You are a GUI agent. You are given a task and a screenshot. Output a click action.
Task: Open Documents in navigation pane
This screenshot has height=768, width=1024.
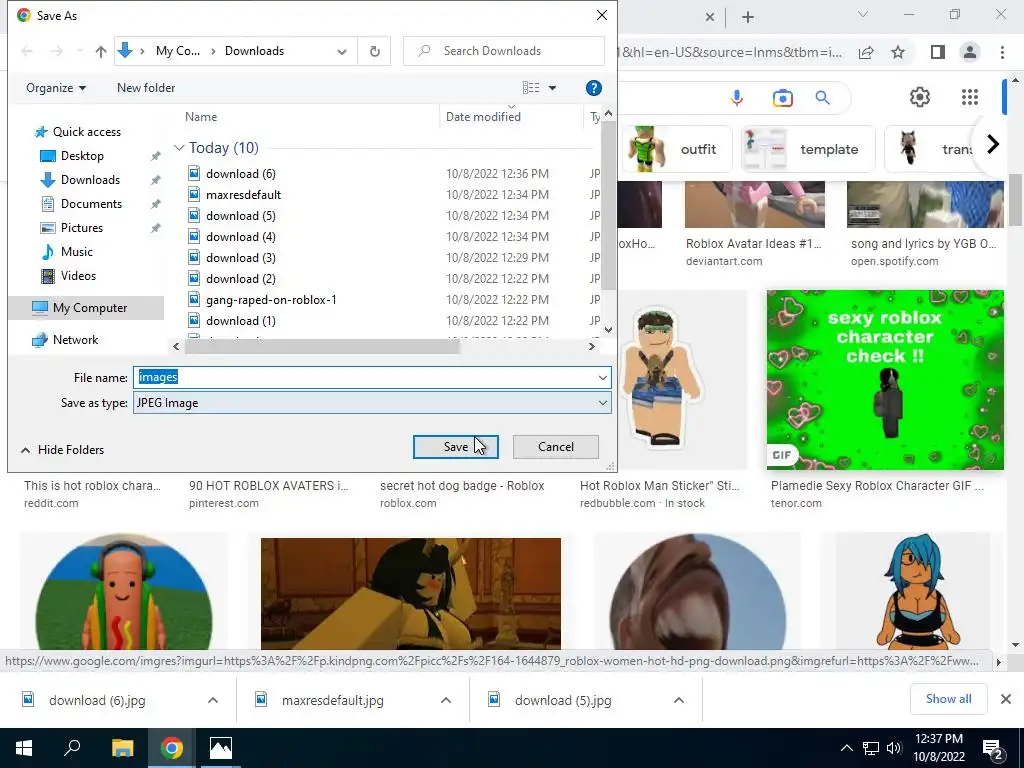point(91,204)
